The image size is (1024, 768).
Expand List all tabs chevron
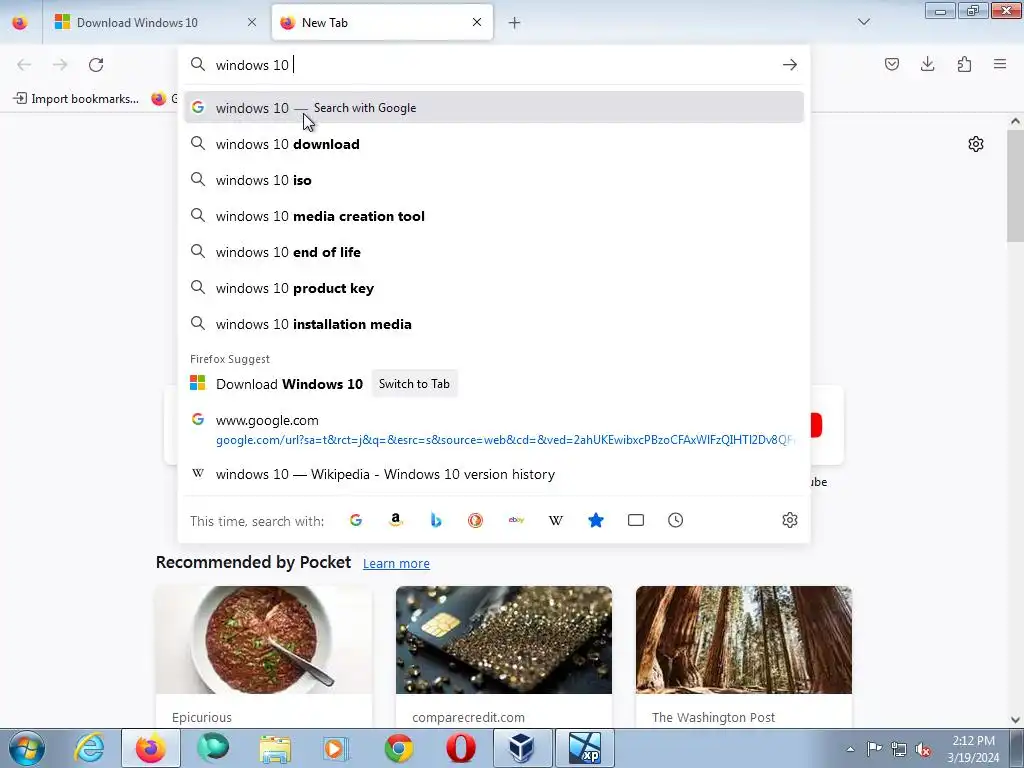pos(864,22)
